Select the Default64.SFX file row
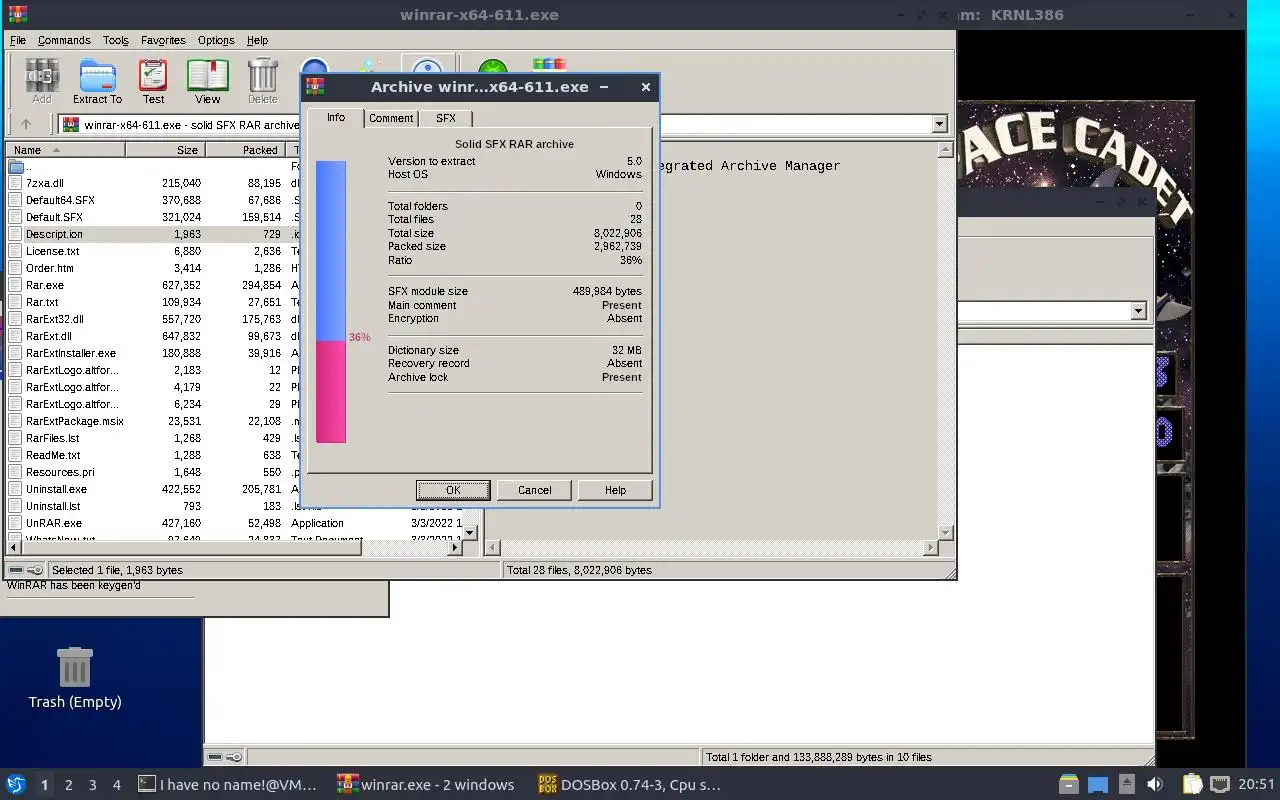 coord(152,200)
